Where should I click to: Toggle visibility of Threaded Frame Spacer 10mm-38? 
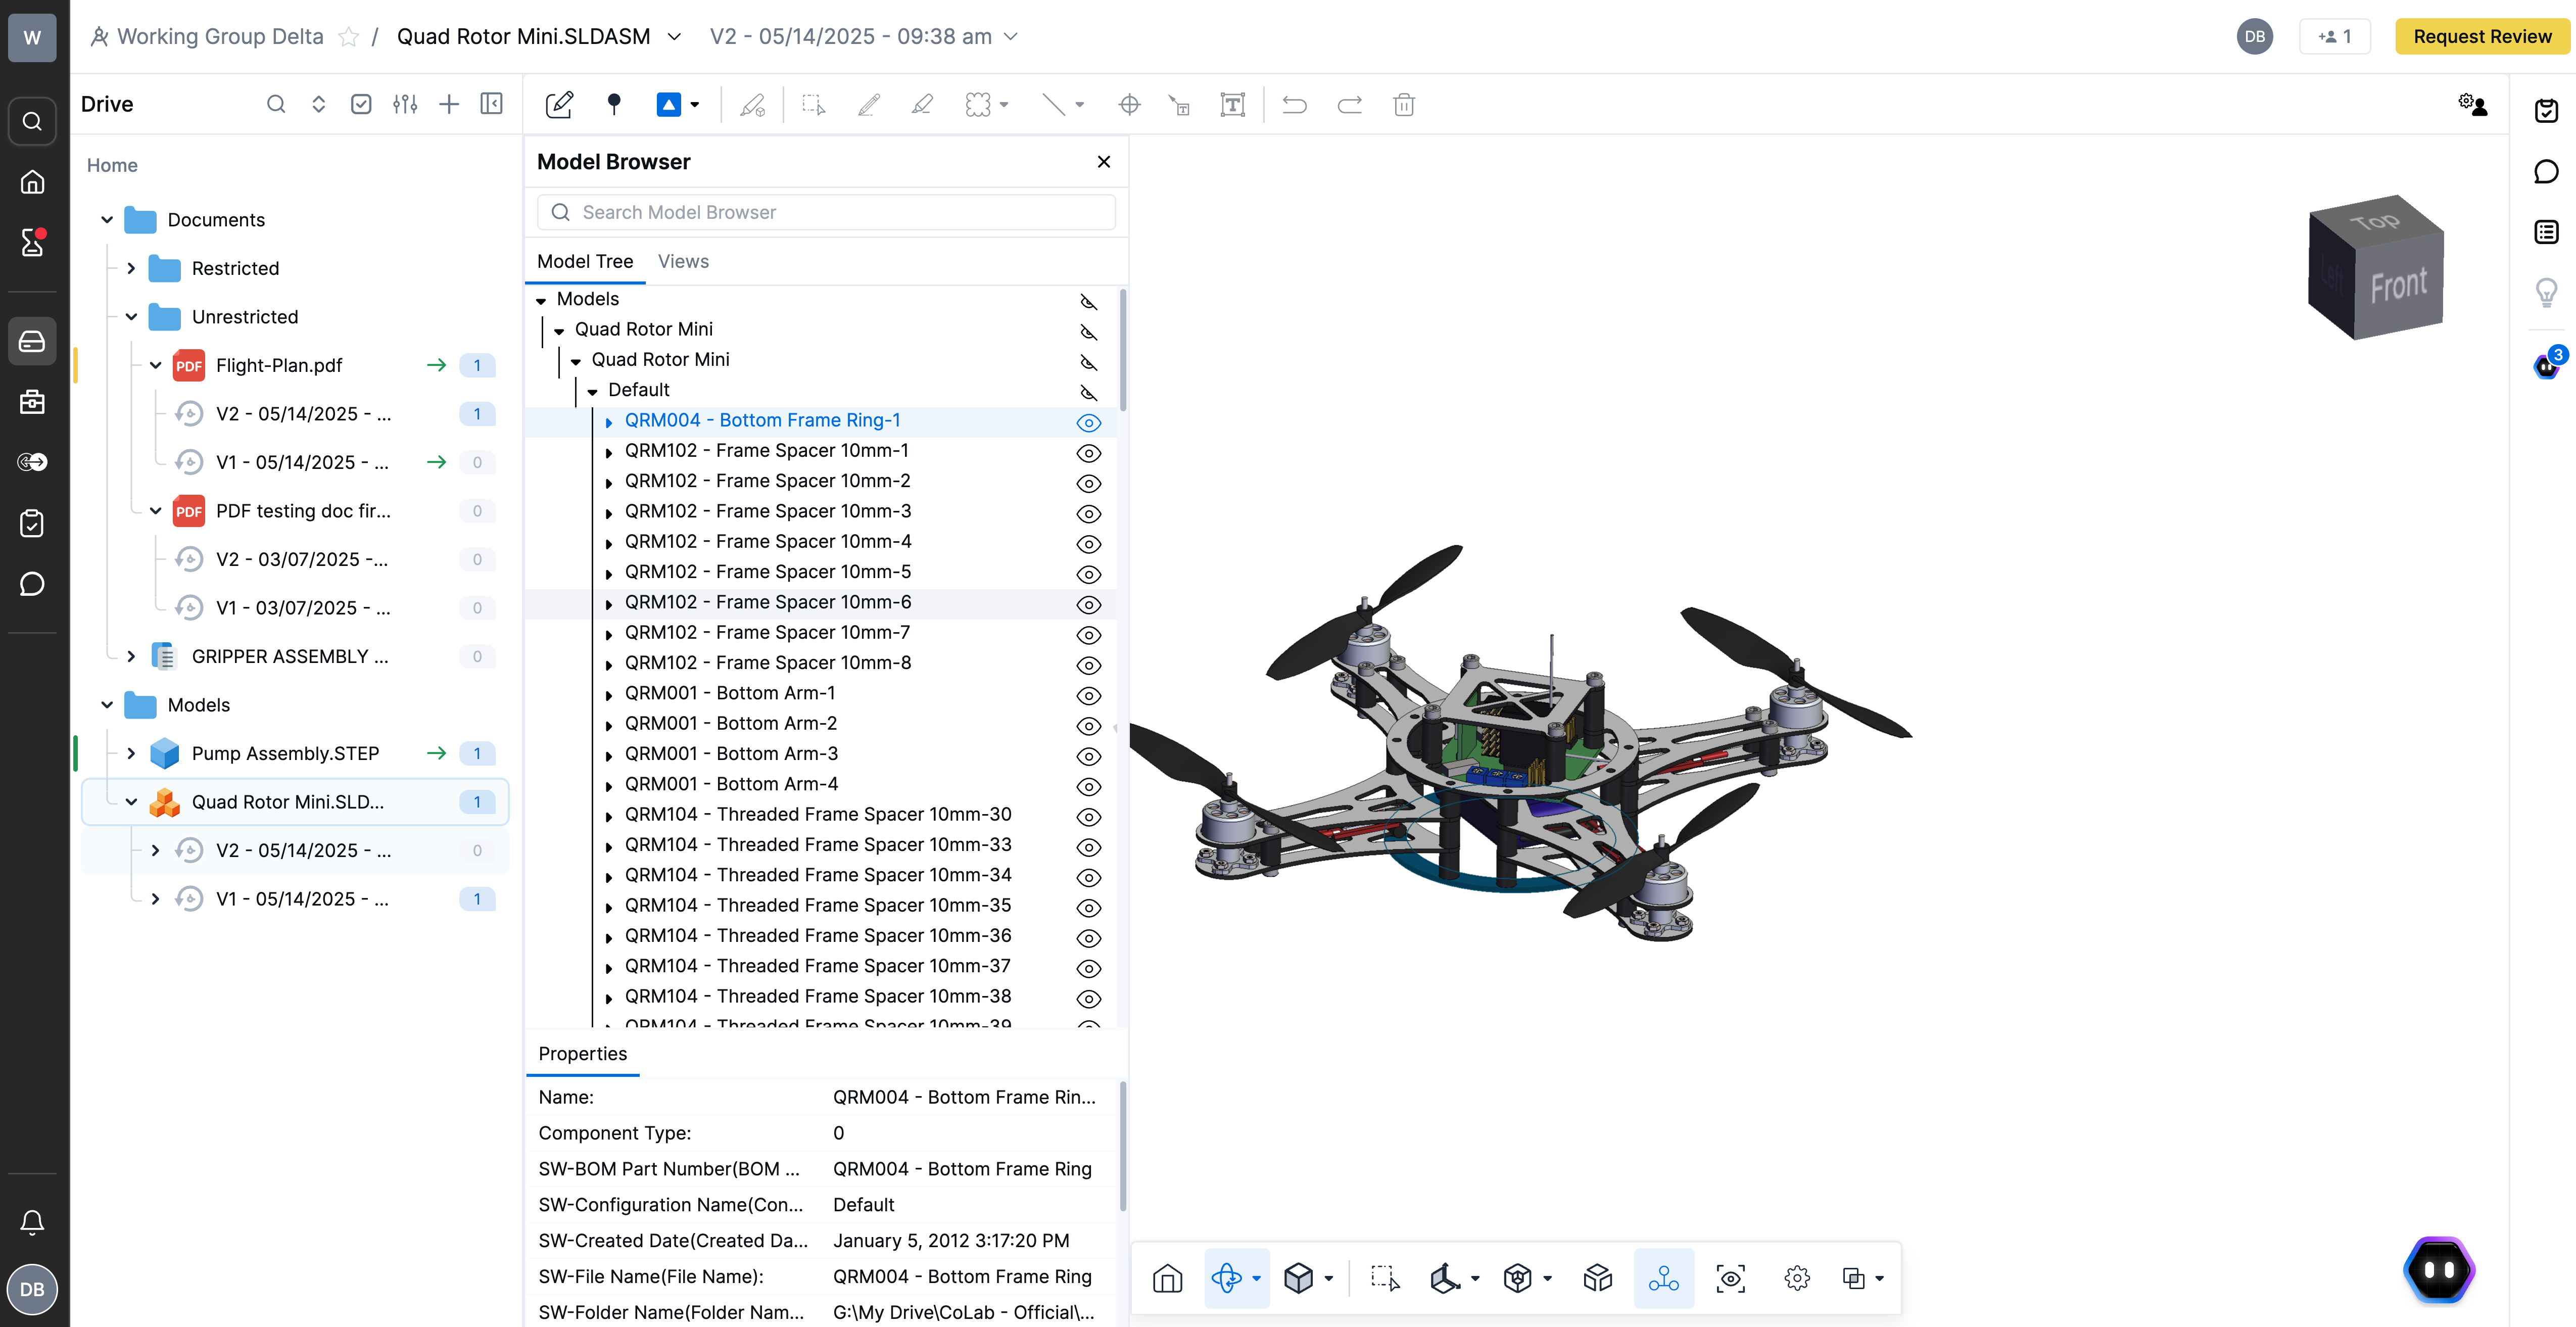1088,998
